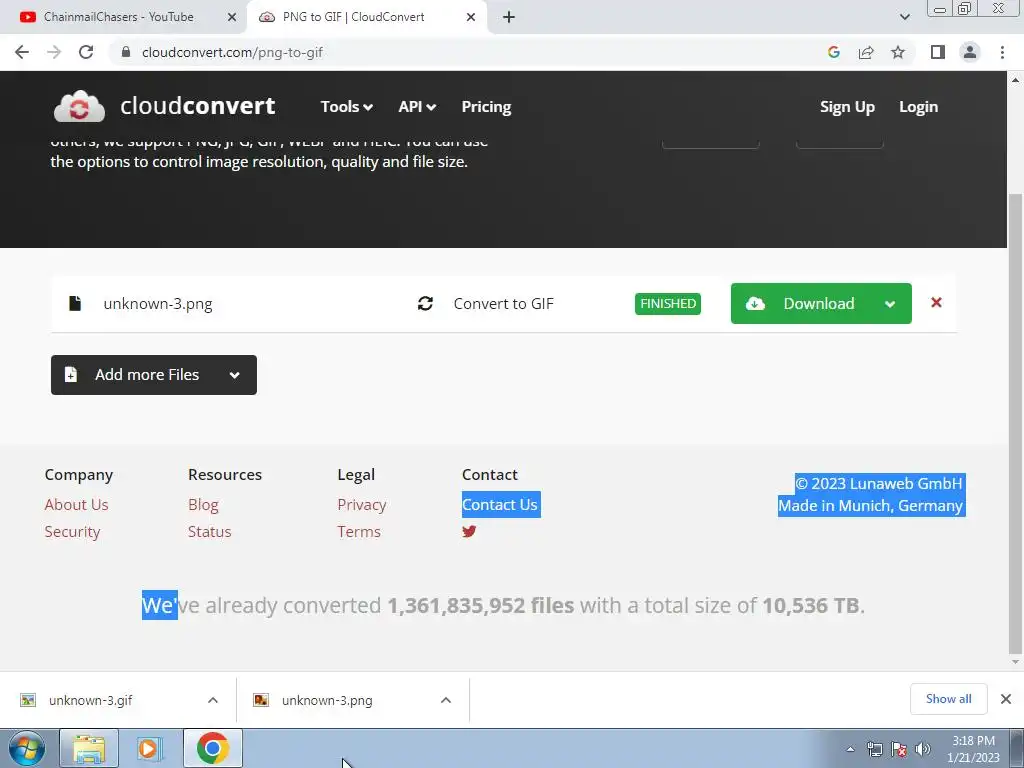Screen dimensions: 1024x768
Task: Click the FINISHED status badge
Action: pos(667,304)
